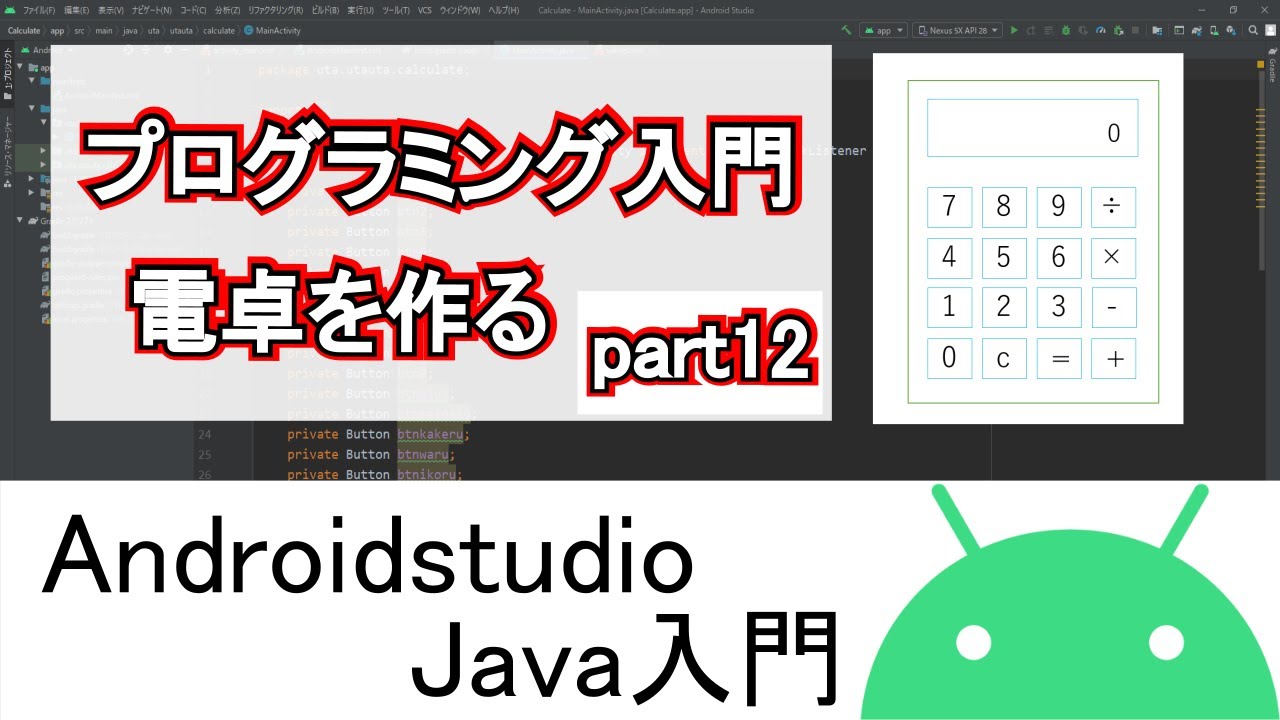Screen dimensions: 1280x720
Task: Click line number 24 in gutter
Action: [203, 434]
